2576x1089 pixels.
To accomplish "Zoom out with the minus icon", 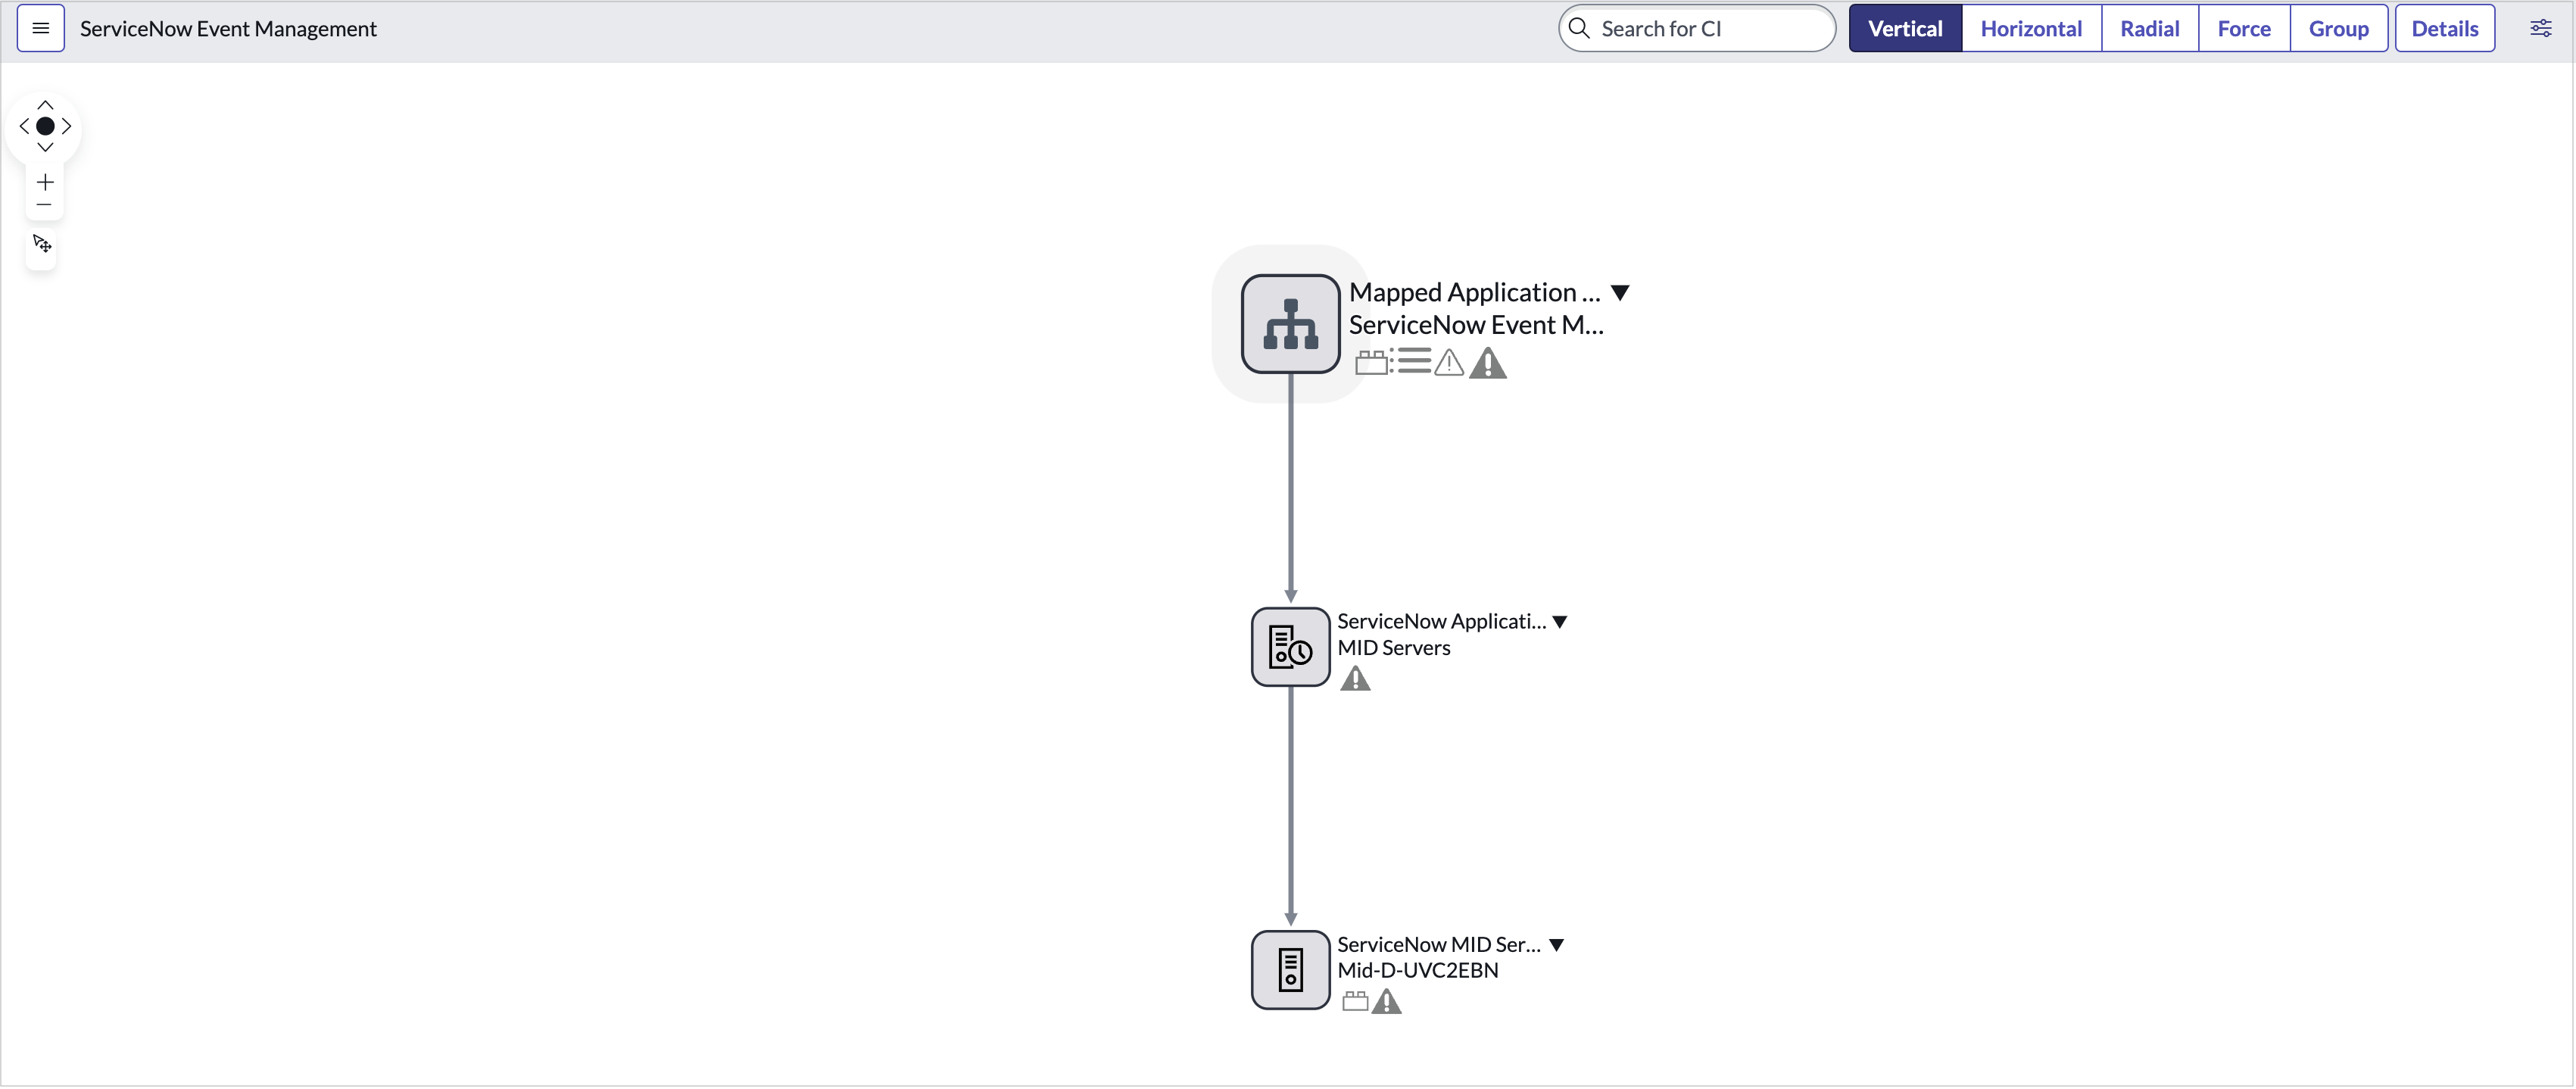I will pos(44,205).
